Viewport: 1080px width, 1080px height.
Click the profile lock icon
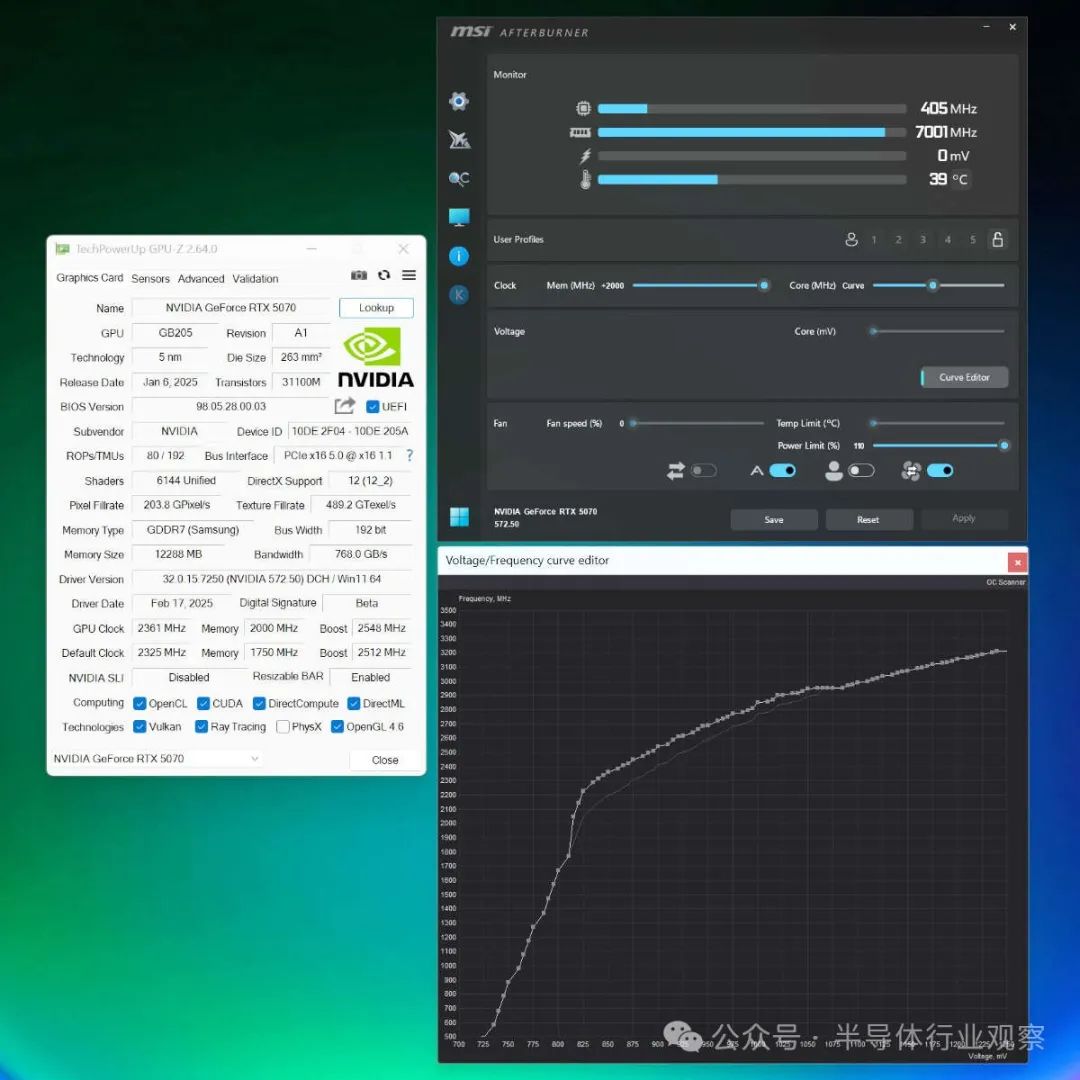997,239
